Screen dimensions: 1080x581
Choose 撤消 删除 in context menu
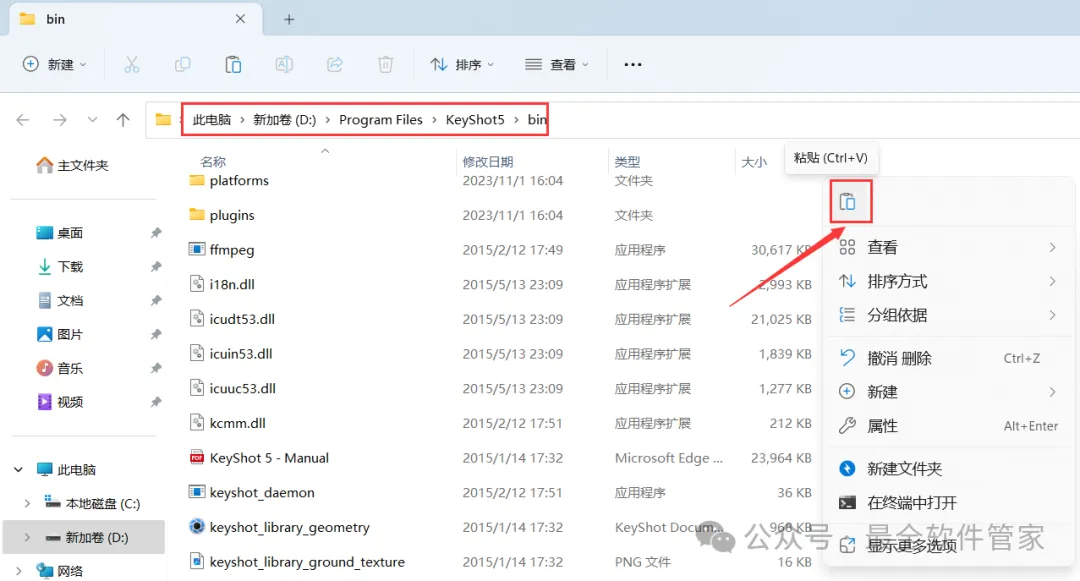[948, 358]
